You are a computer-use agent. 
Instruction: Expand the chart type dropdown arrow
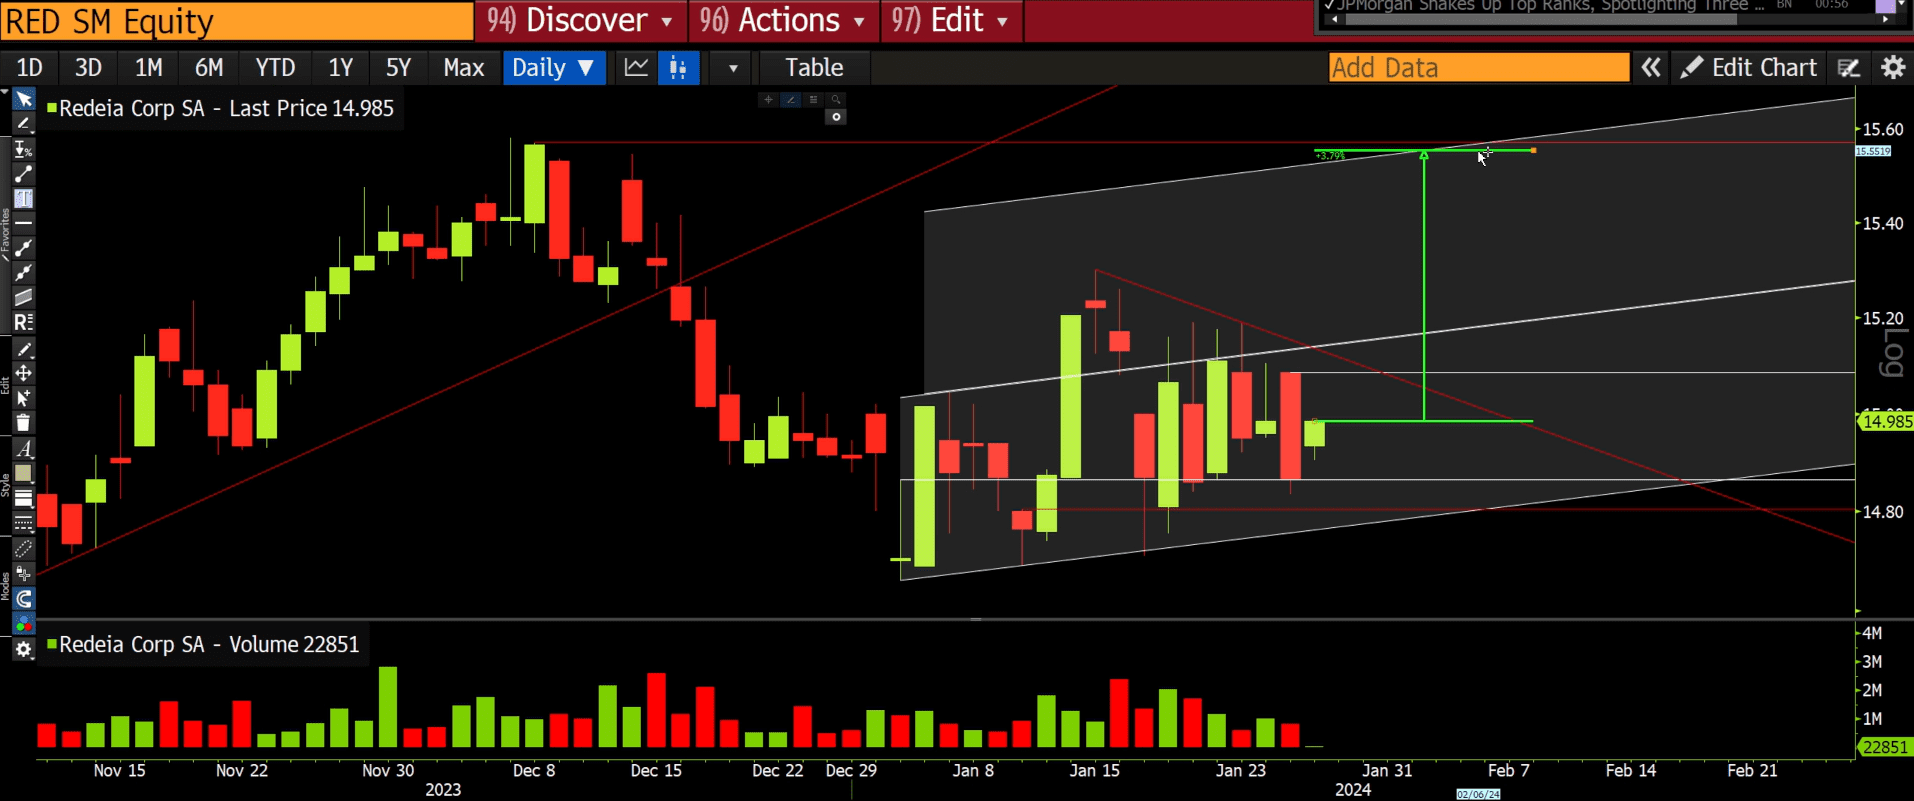[733, 68]
